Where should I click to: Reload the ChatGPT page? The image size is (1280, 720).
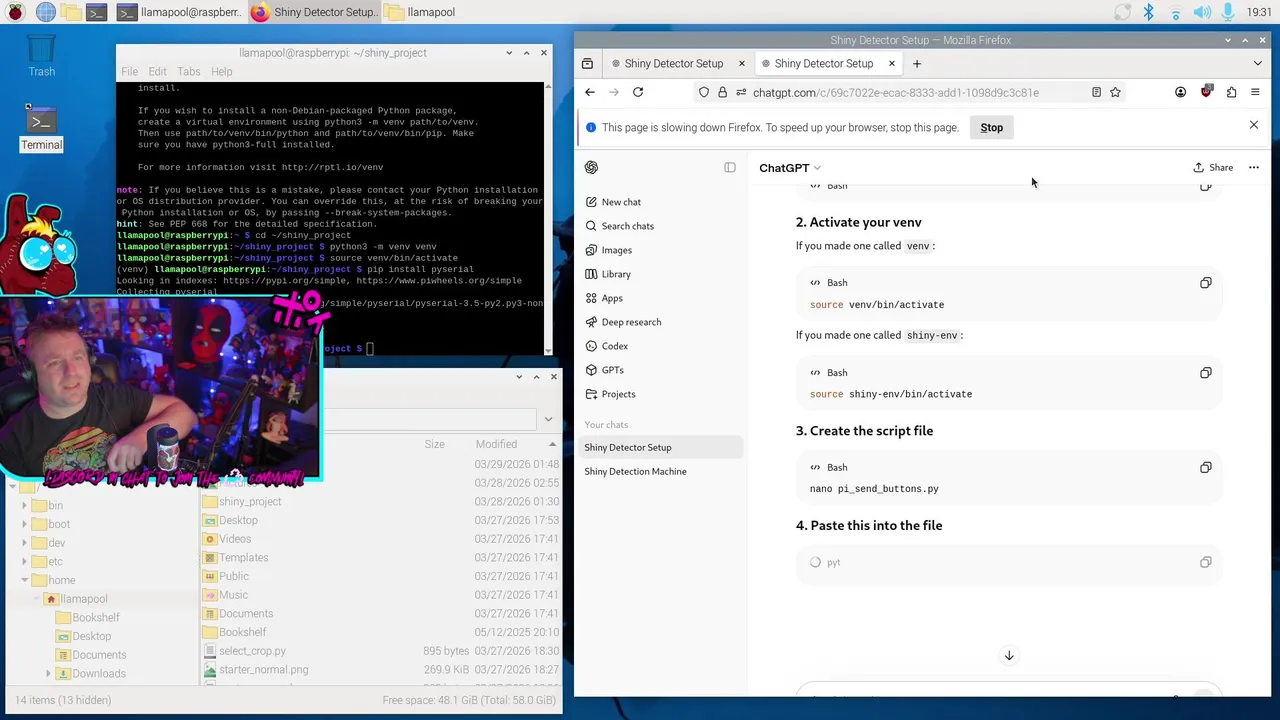[x=638, y=92]
